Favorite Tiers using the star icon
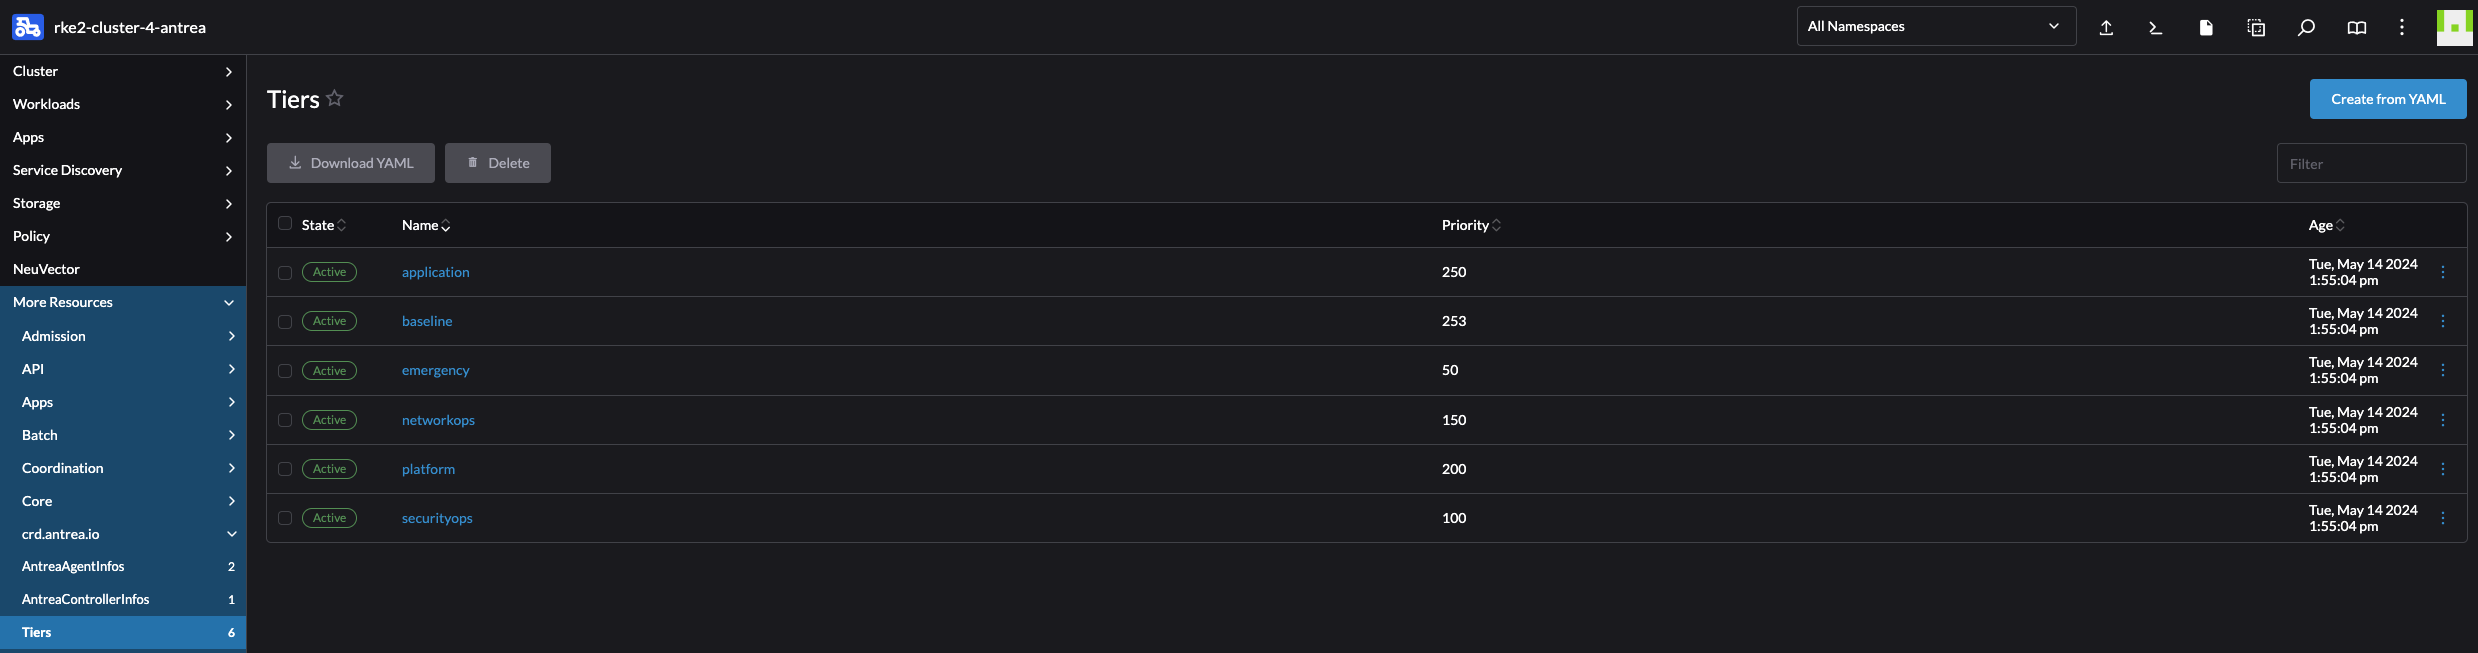The image size is (2478, 653). 335,98
